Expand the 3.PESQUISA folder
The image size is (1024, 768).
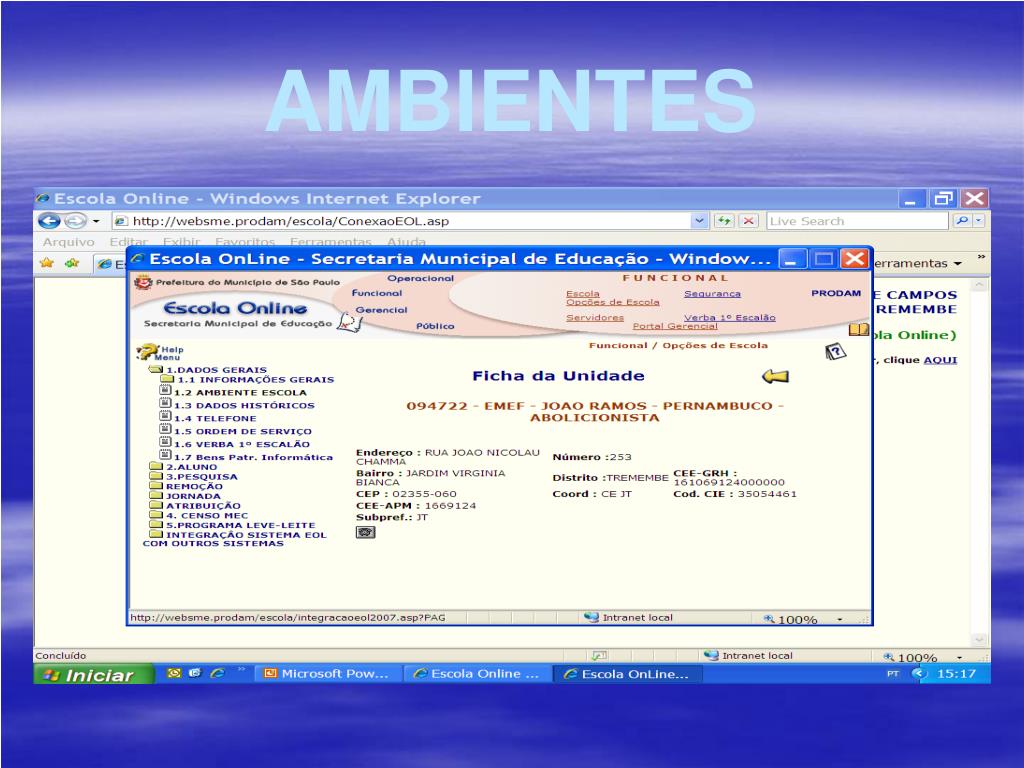click(x=155, y=476)
